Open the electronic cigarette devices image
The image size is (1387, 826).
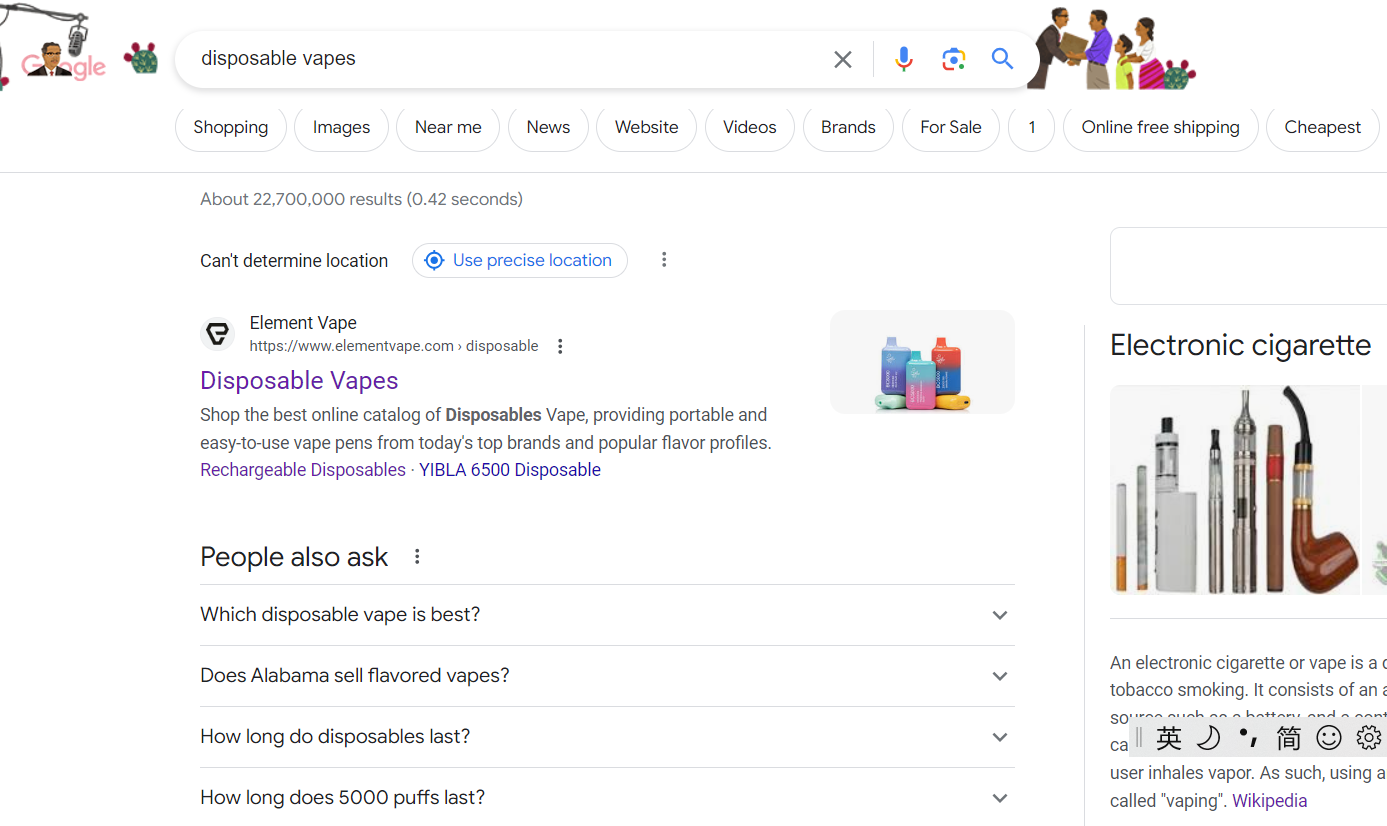(1235, 490)
